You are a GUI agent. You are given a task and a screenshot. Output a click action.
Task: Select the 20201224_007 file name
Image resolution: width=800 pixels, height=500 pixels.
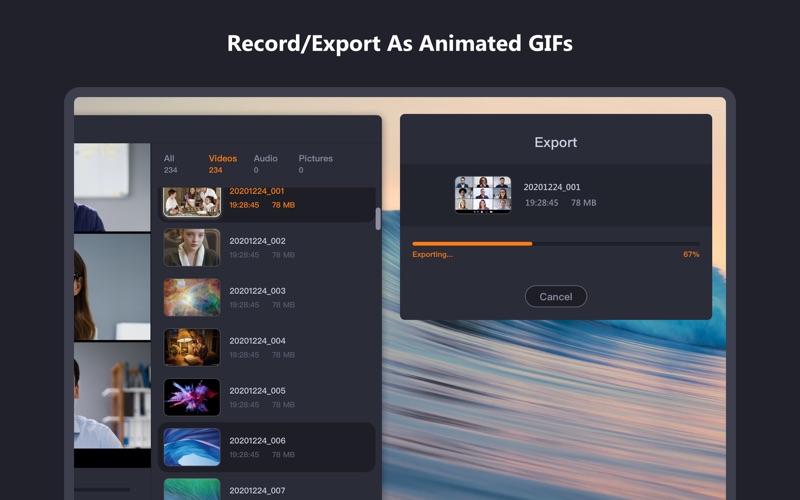pos(257,491)
